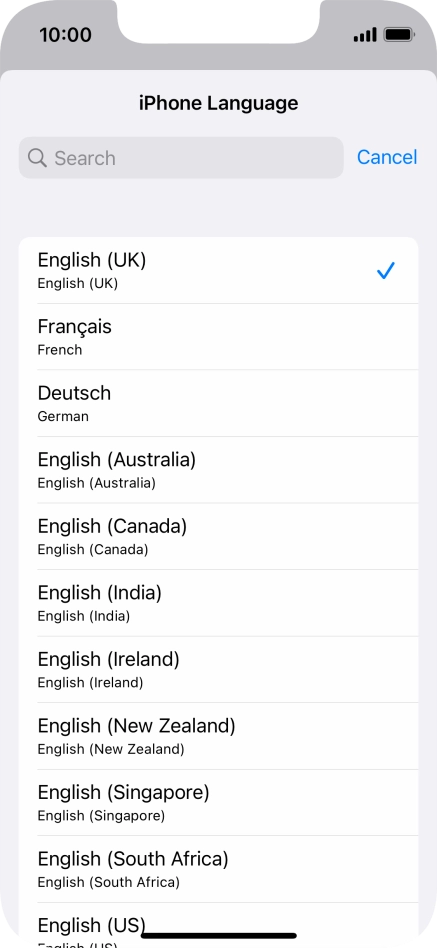The height and width of the screenshot is (948, 437).
Task: Tap the battery icon in status bar
Action: tap(399, 34)
